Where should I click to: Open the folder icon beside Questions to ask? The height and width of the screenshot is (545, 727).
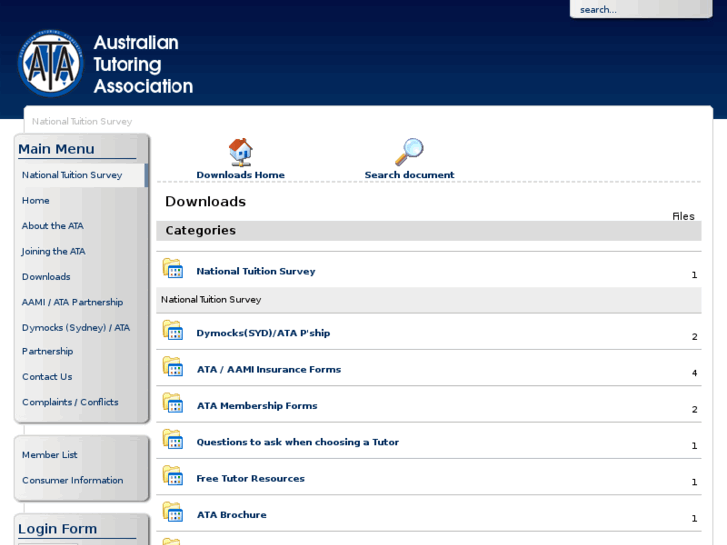[x=173, y=439]
